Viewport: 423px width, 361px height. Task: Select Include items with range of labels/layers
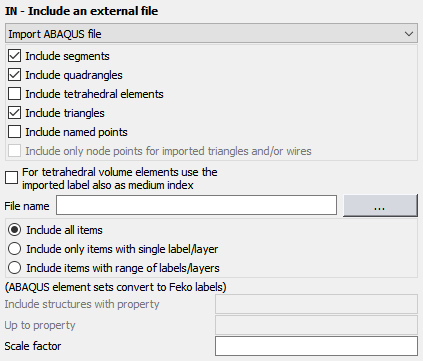point(14,268)
